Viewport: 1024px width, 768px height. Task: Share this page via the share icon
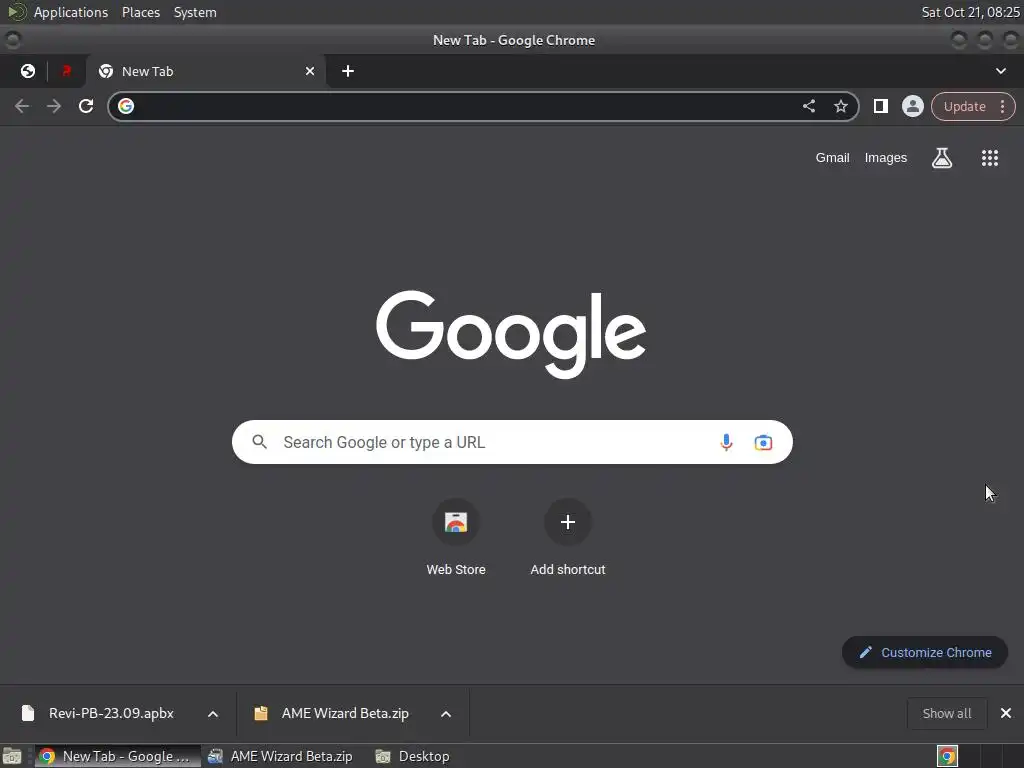(808, 106)
